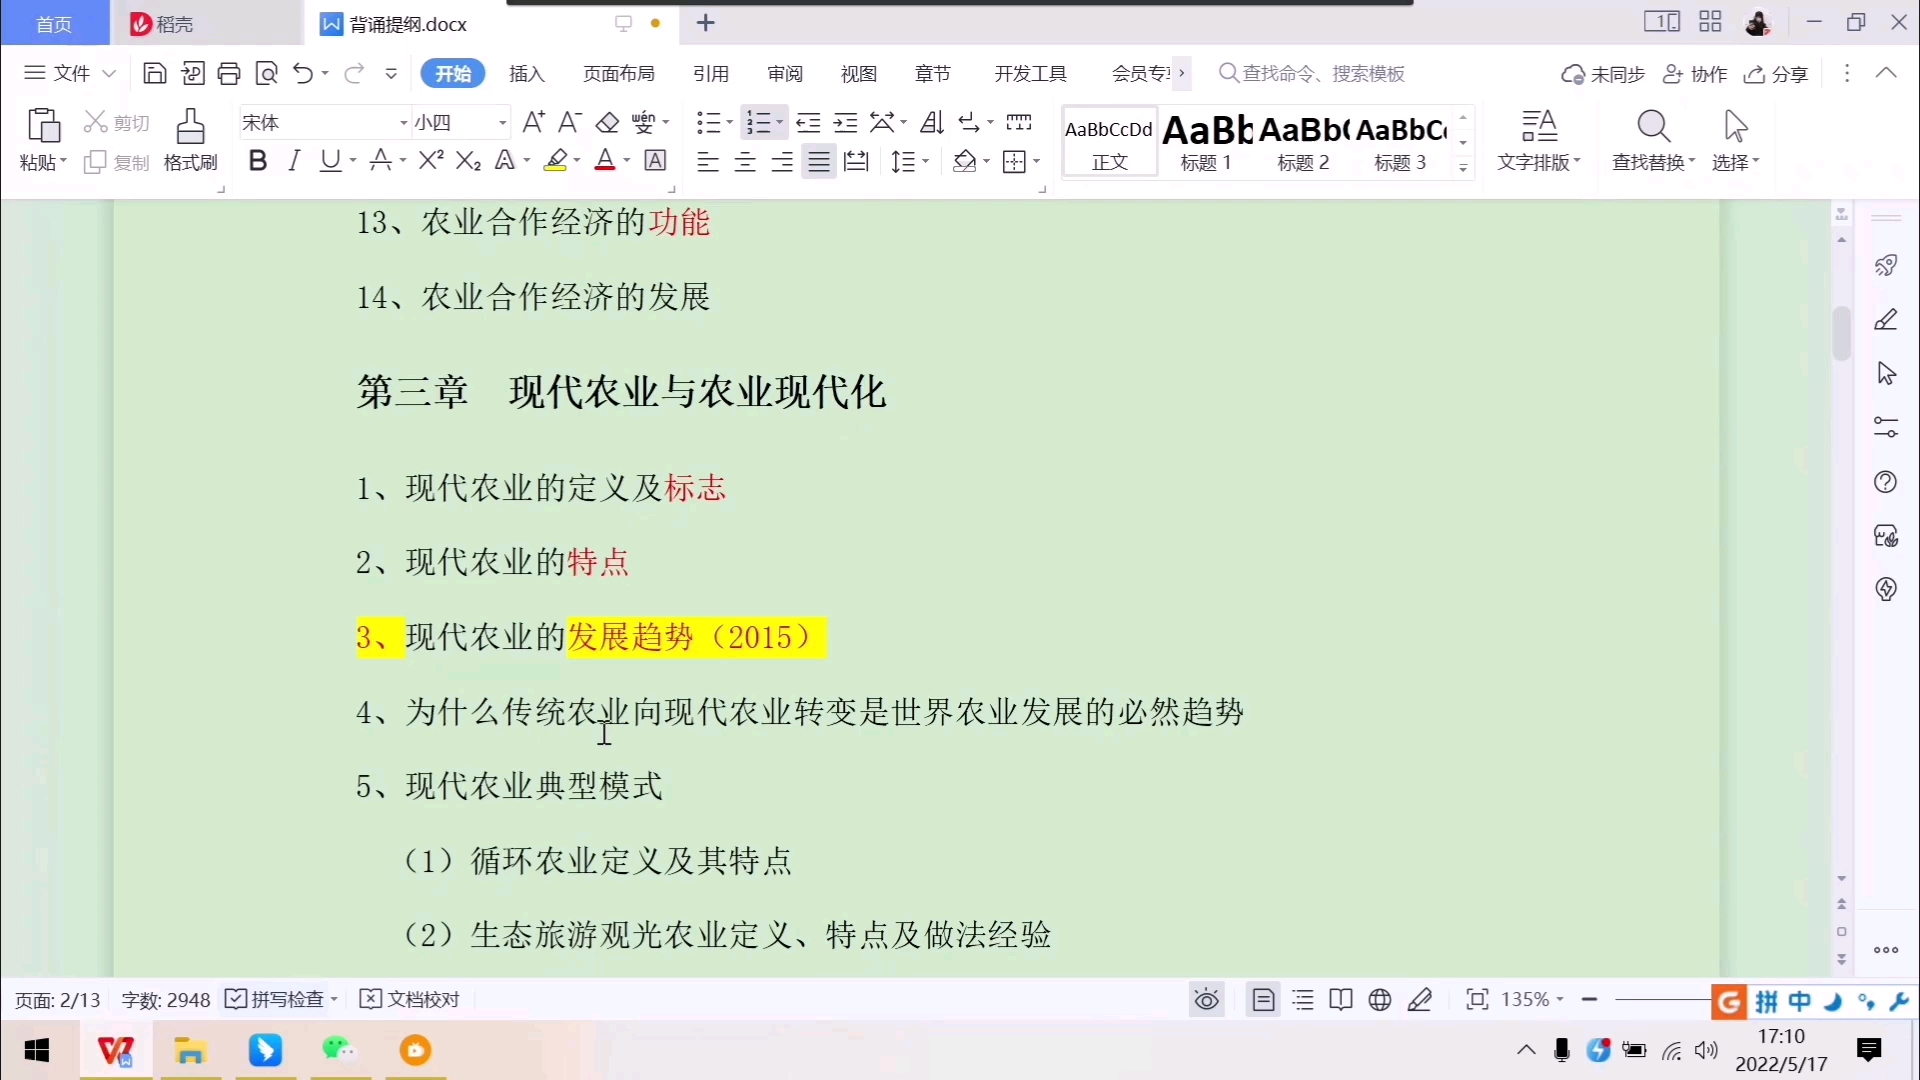Toggle superscript formatting
1920x1080 pixels.
pos(428,160)
